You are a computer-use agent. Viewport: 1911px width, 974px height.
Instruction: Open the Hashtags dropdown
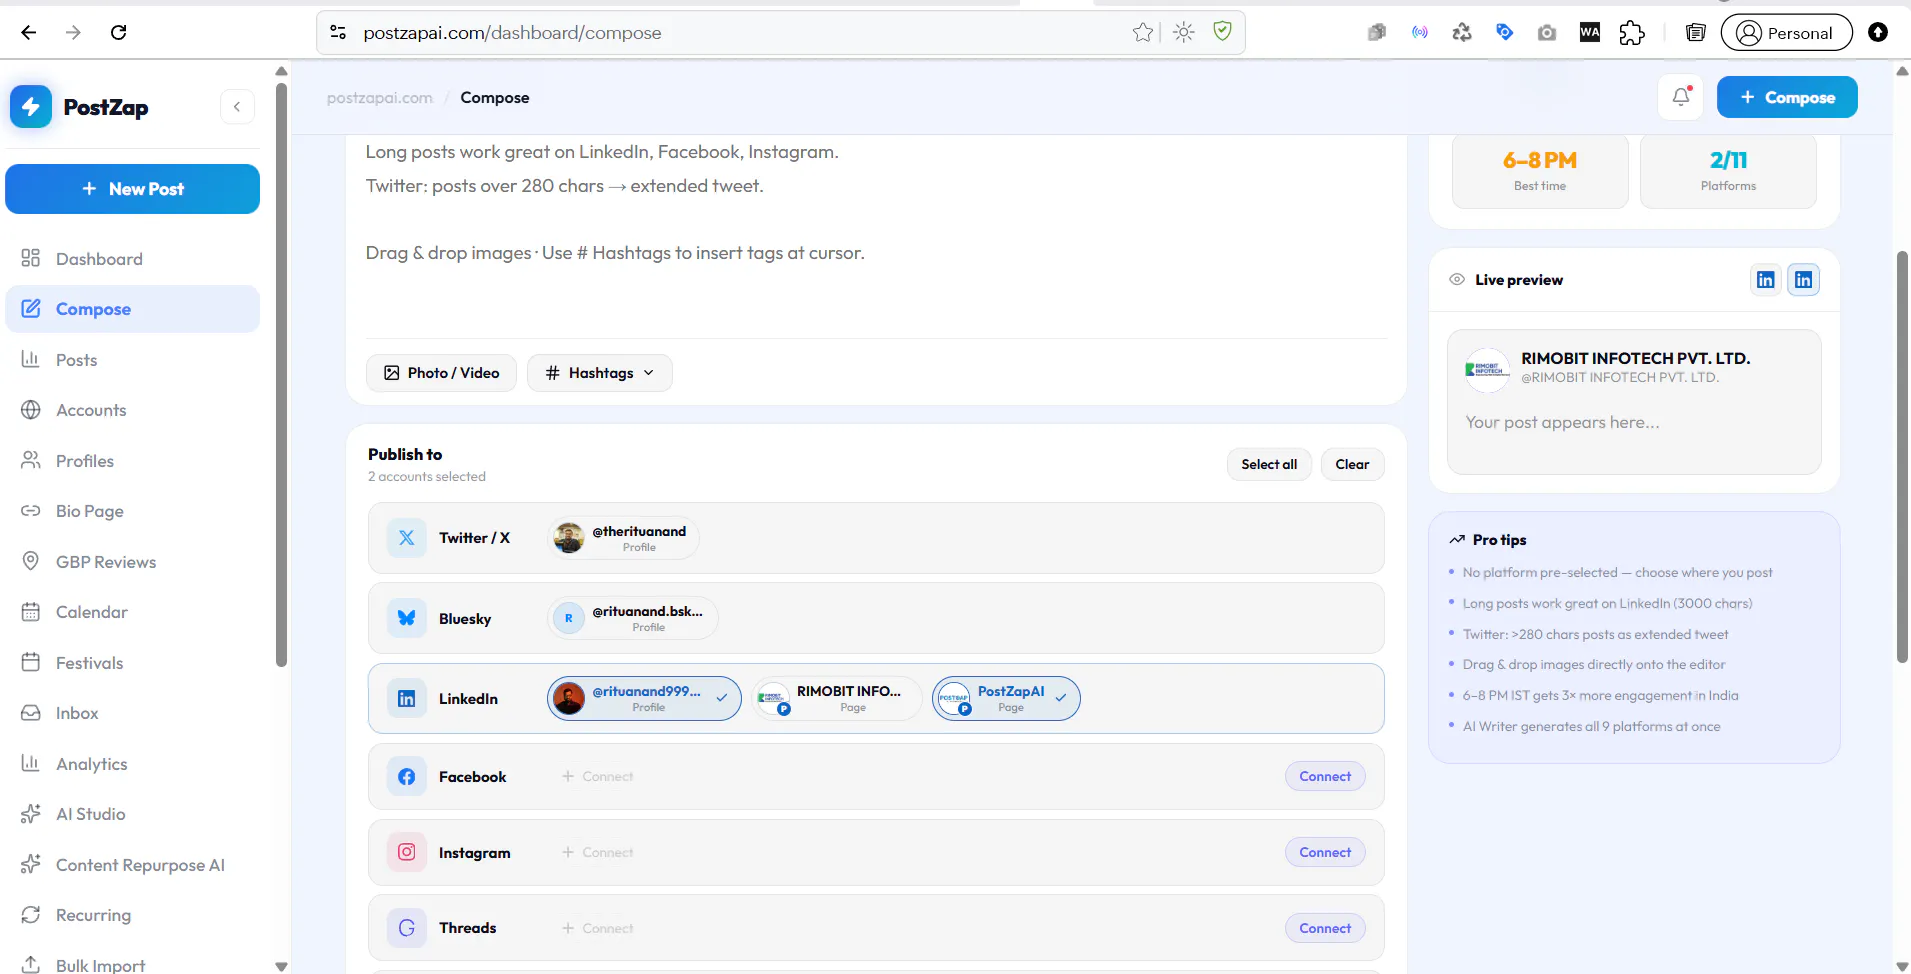click(600, 373)
